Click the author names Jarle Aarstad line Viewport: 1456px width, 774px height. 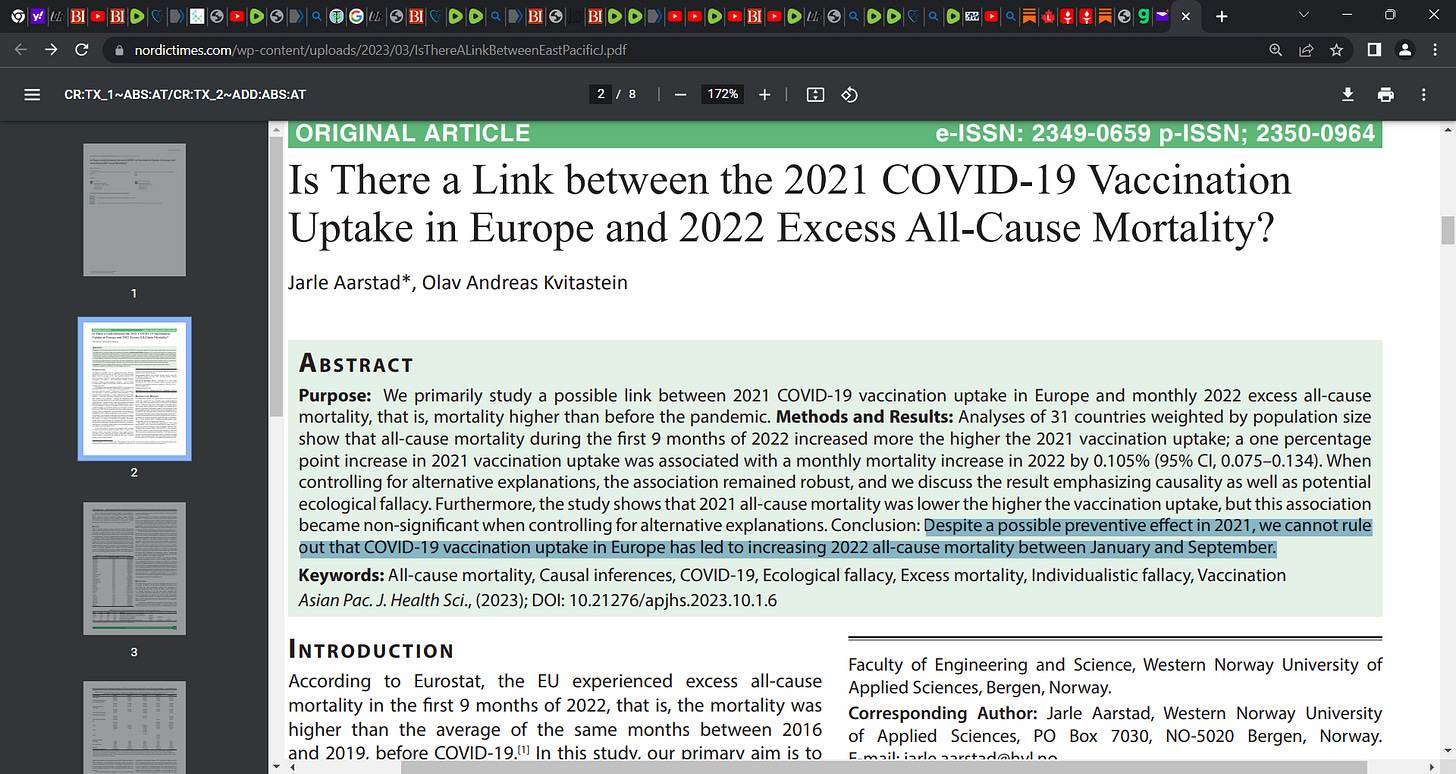[x=458, y=283]
